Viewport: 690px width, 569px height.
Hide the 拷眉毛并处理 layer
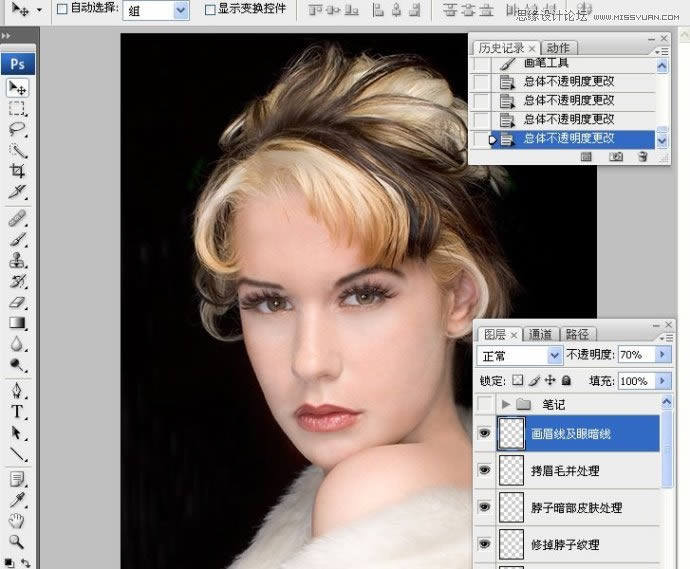click(x=485, y=469)
